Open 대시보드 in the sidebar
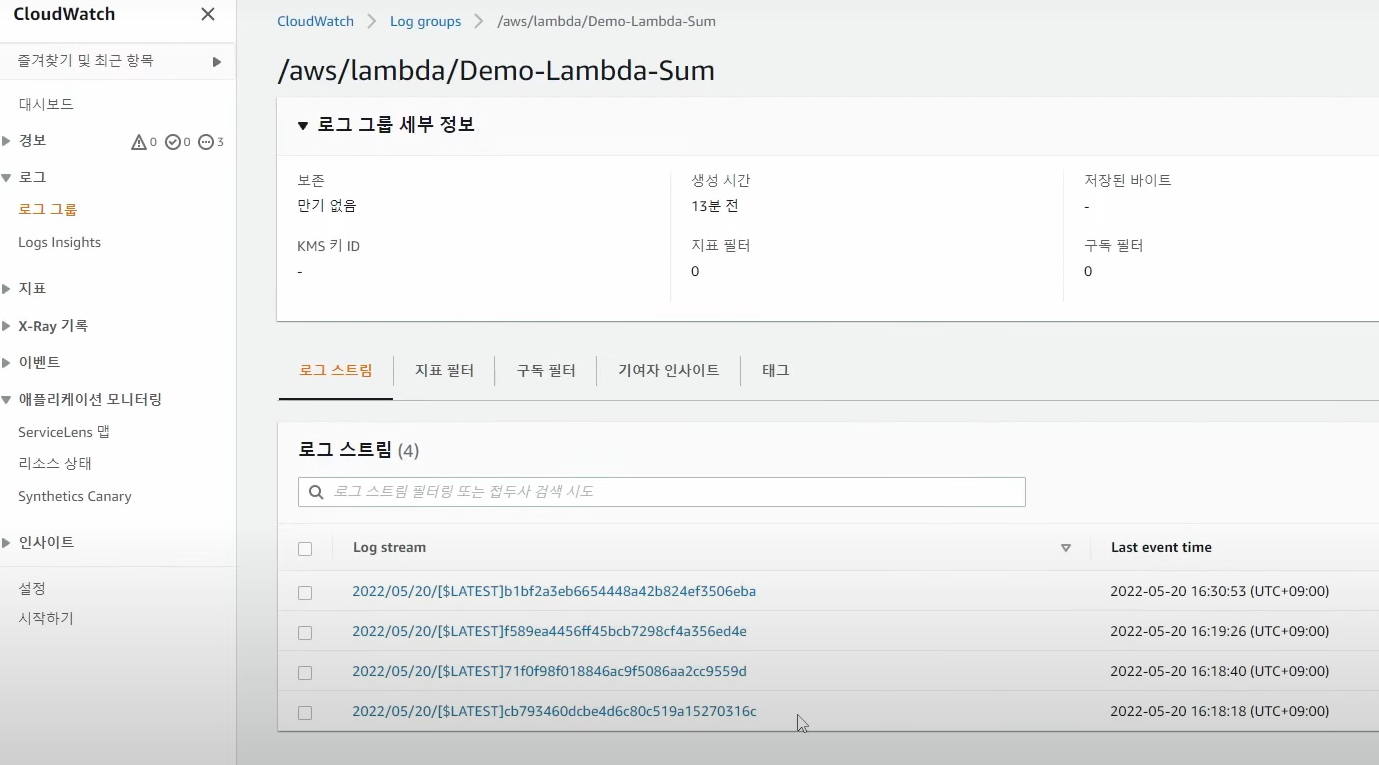 [x=46, y=104]
